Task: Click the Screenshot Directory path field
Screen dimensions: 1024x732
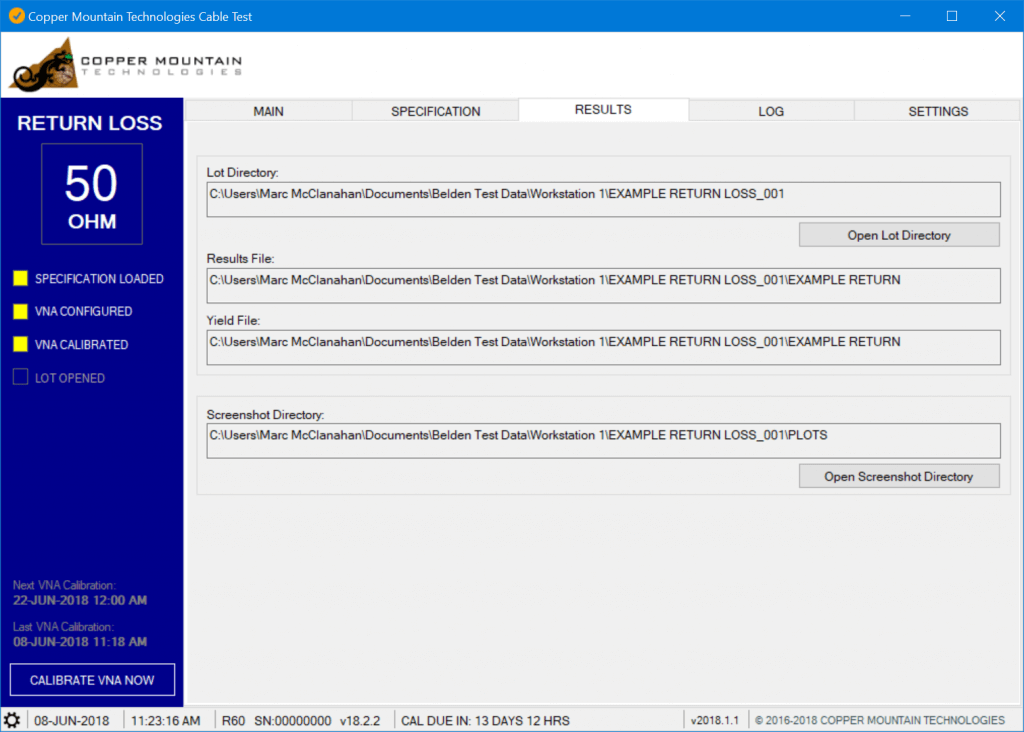Action: click(603, 440)
